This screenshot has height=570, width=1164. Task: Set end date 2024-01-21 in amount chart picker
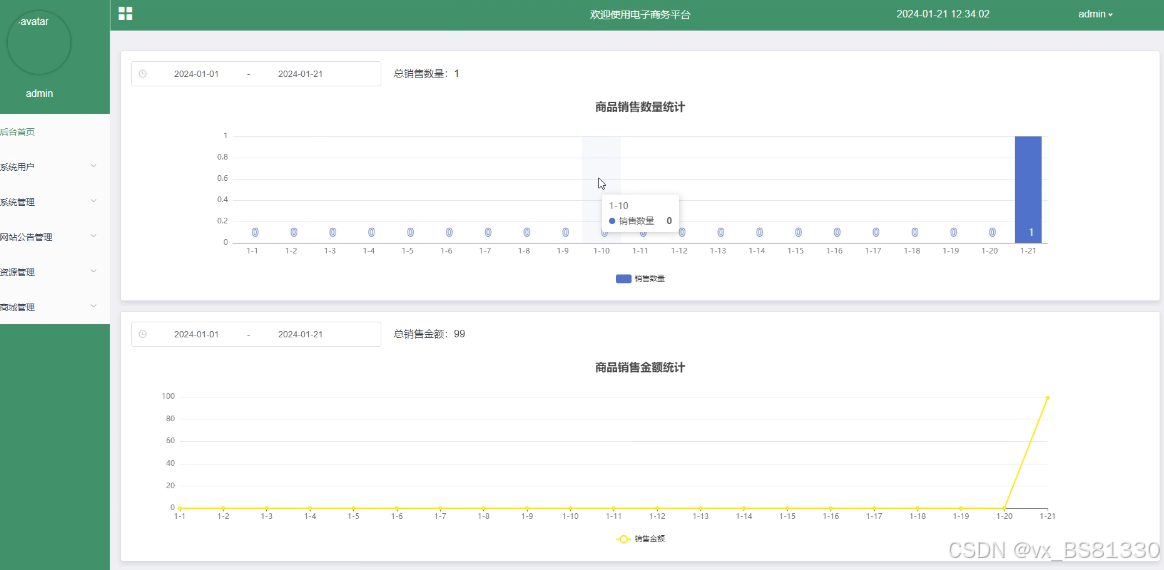(x=301, y=334)
